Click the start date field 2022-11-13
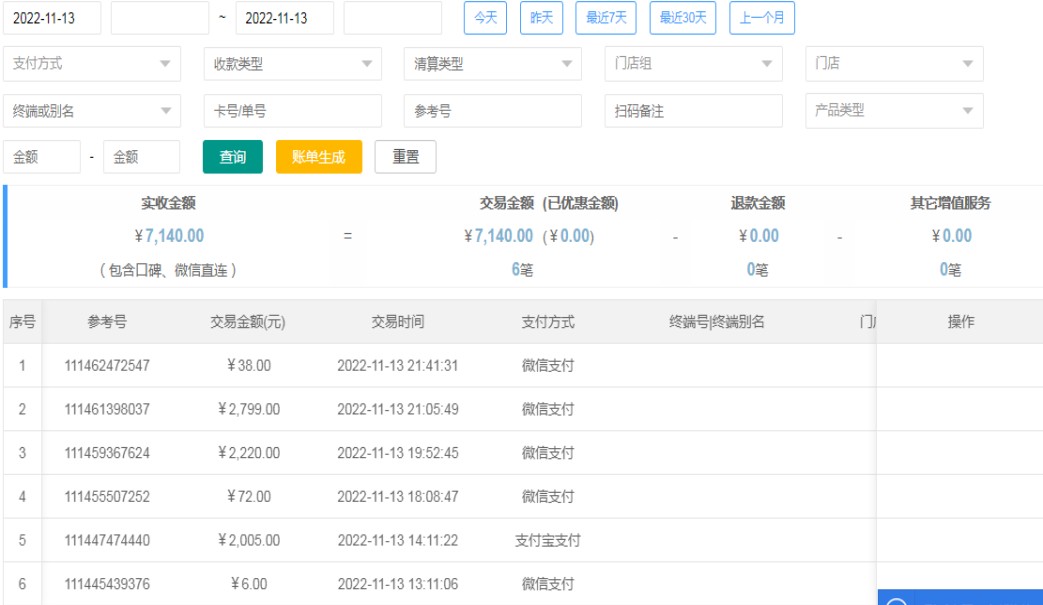 (52, 18)
